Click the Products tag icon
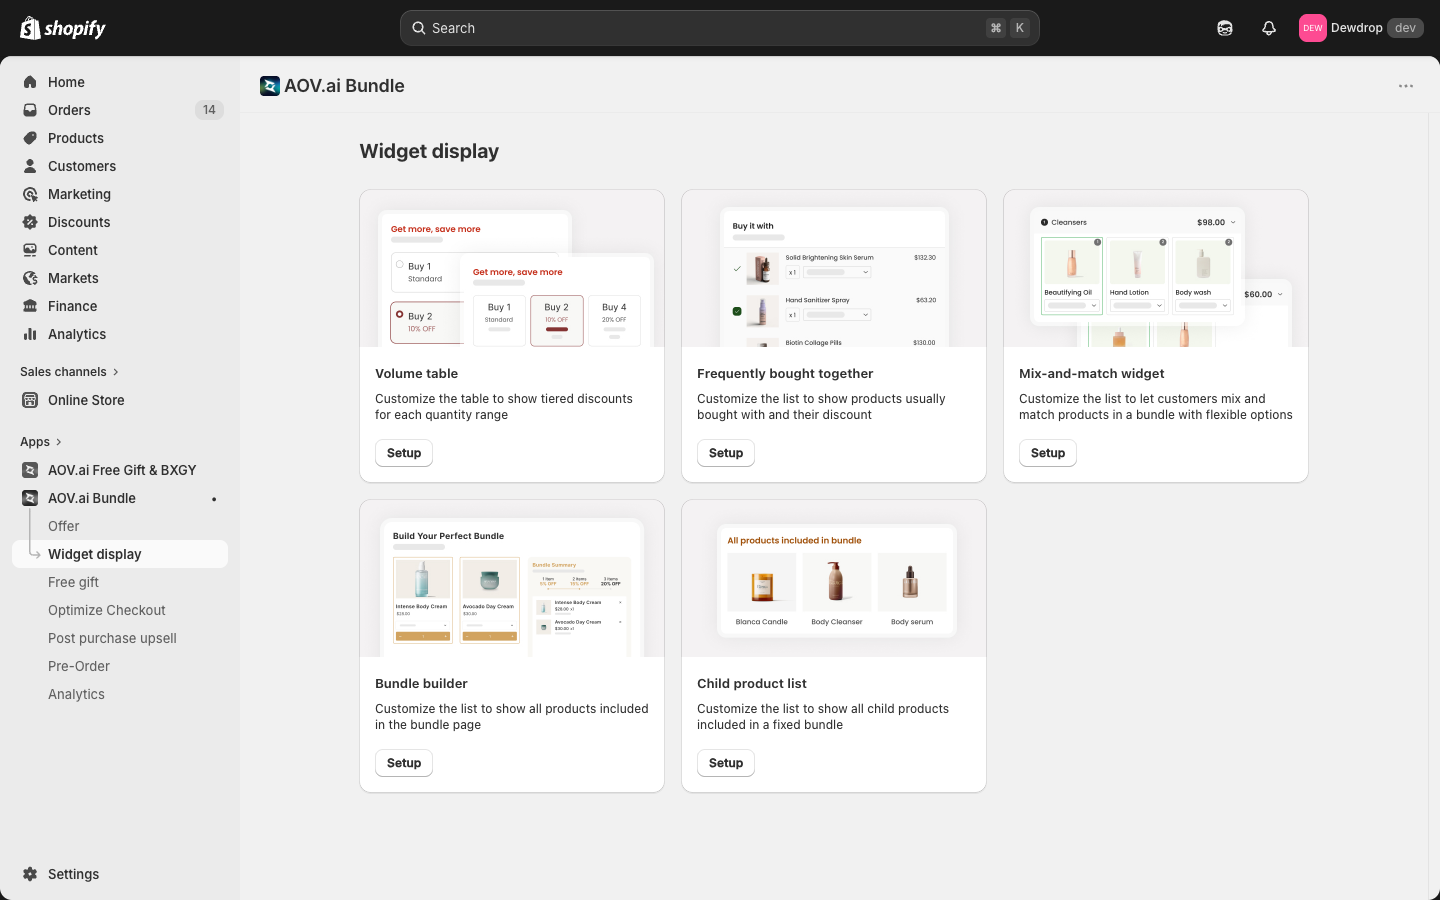The width and height of the screenshot is (1440, 900). click(x=30, y=138)
